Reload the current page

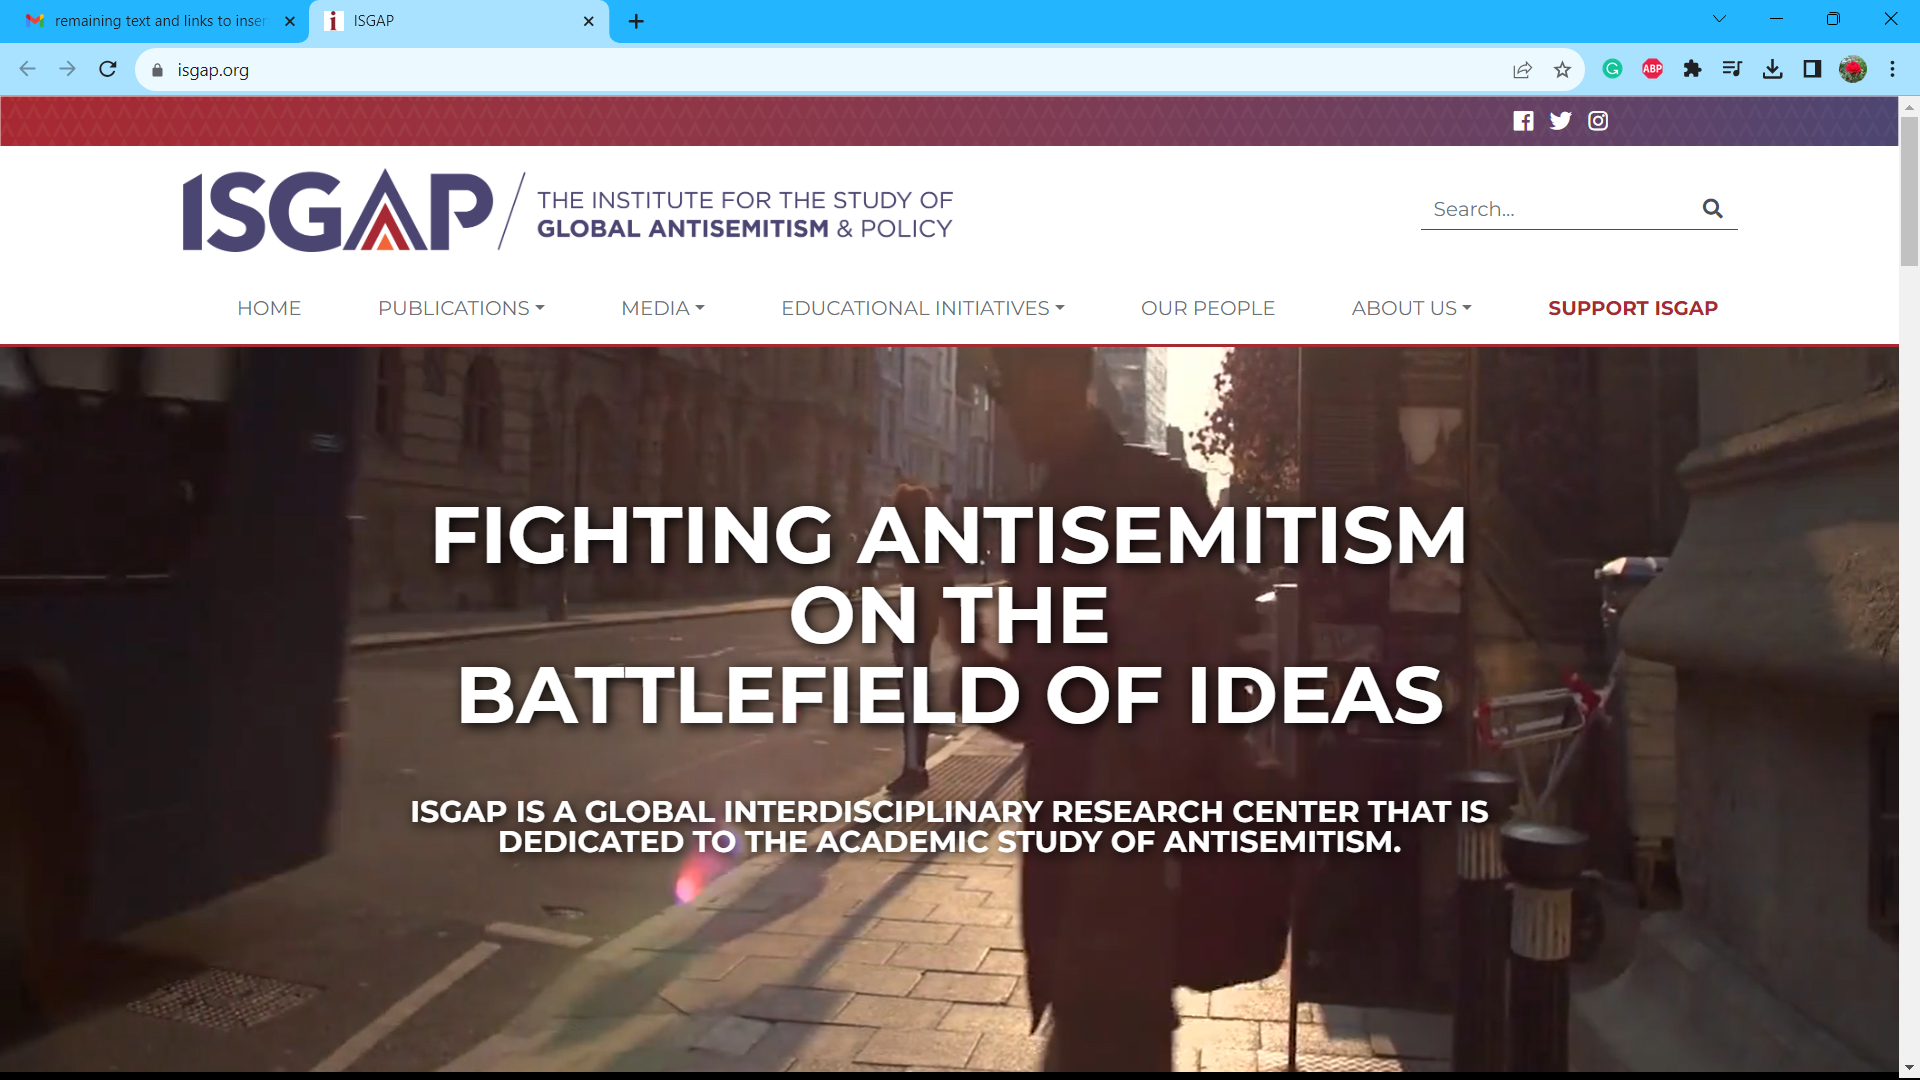pyautogui.click(x=108, y=69)
